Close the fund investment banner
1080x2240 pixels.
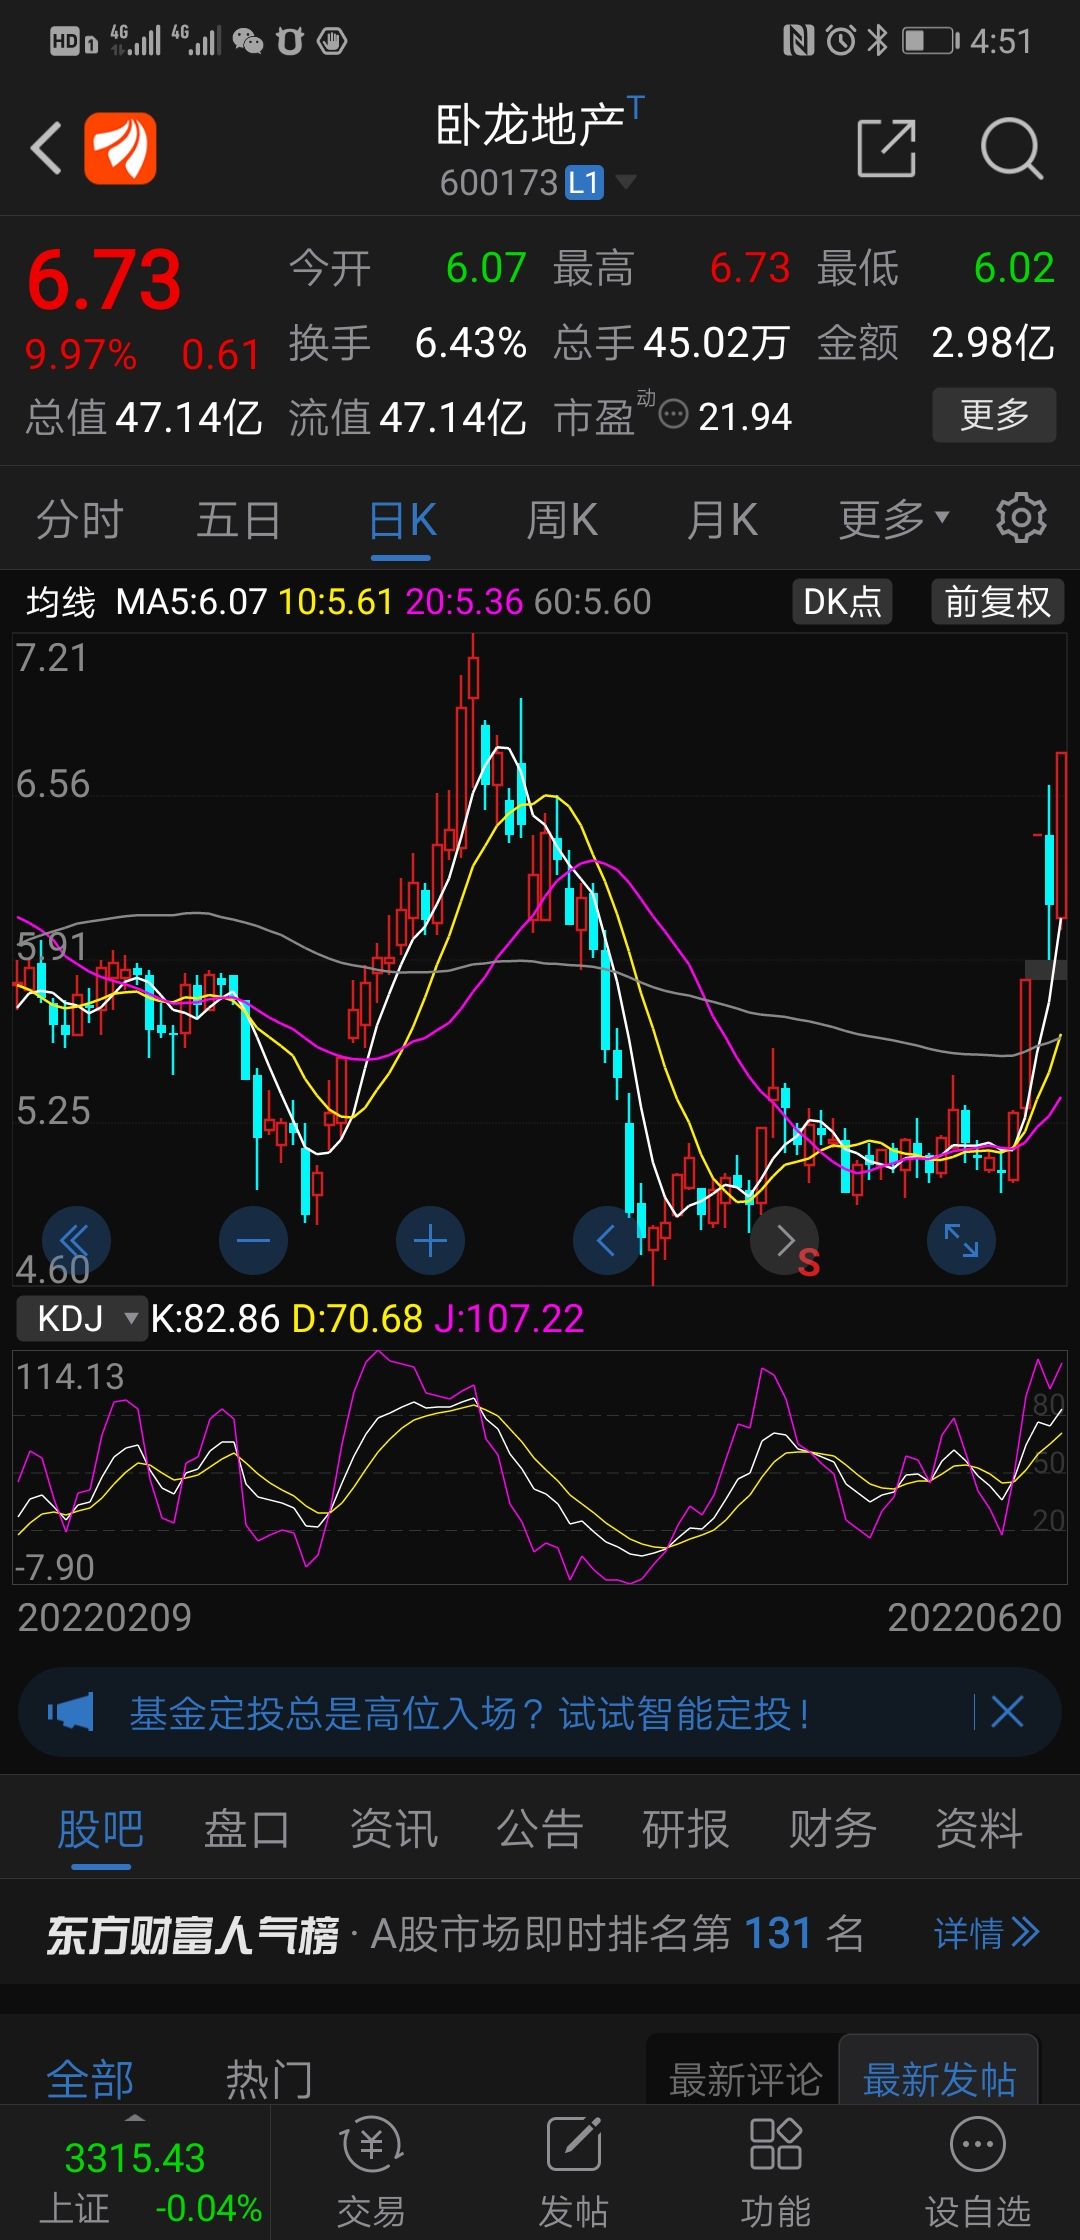pos(1007,1712)
